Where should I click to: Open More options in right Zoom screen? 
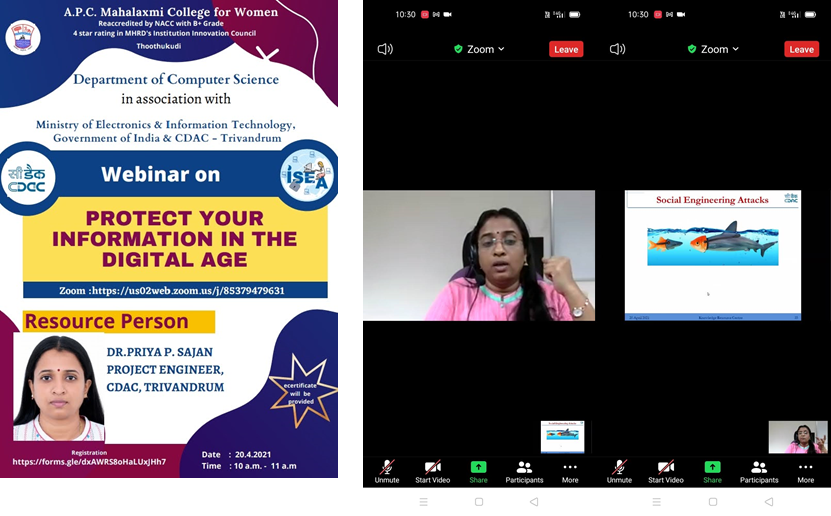tap(806, 471)
